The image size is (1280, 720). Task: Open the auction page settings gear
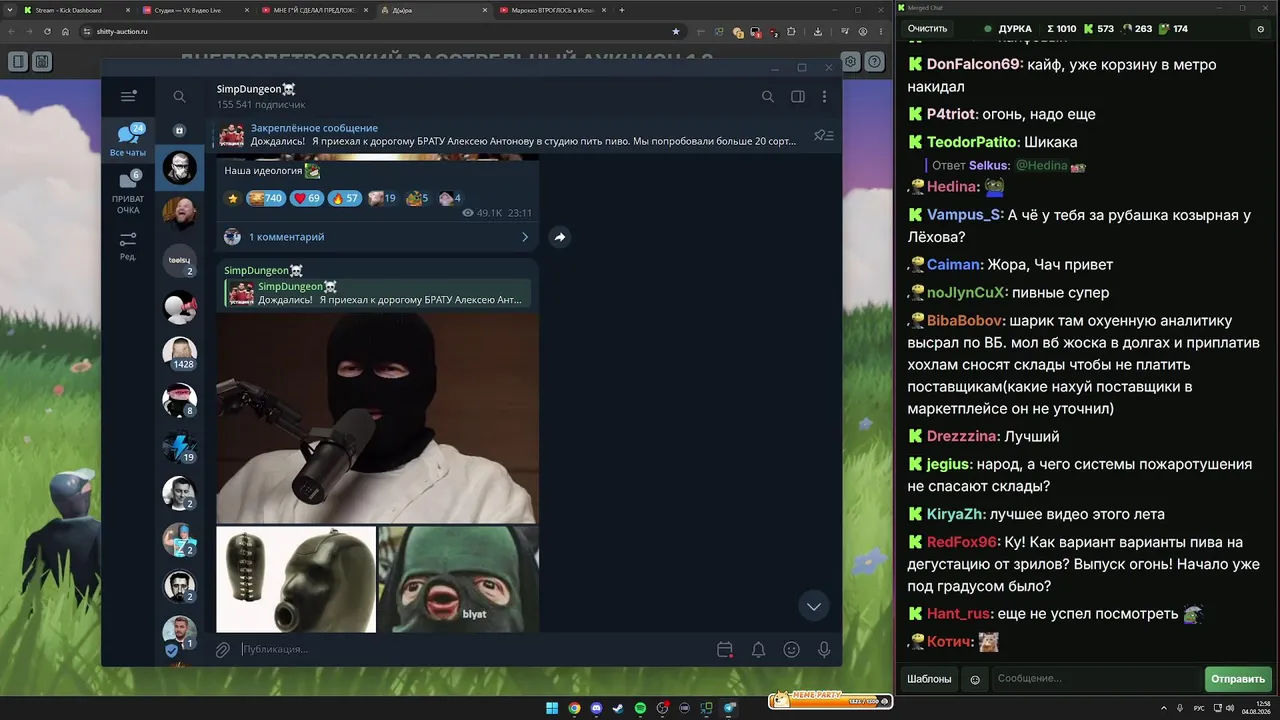click(x=850, y=62)
